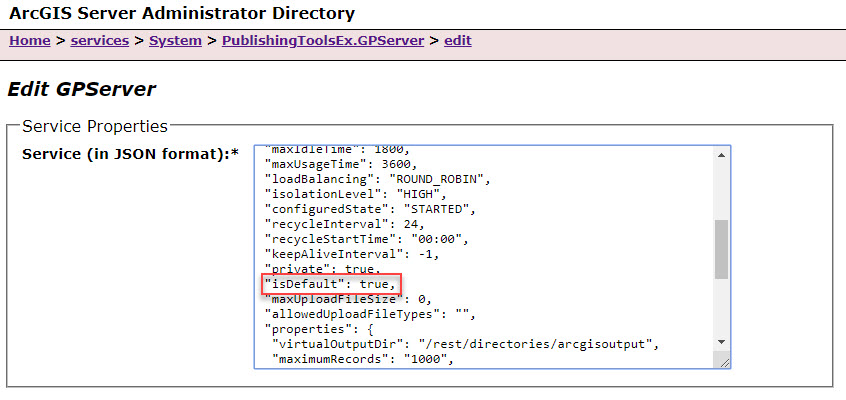The image size is (846, 400).
Task: Click the "private": true line
Action: point(323,269)
